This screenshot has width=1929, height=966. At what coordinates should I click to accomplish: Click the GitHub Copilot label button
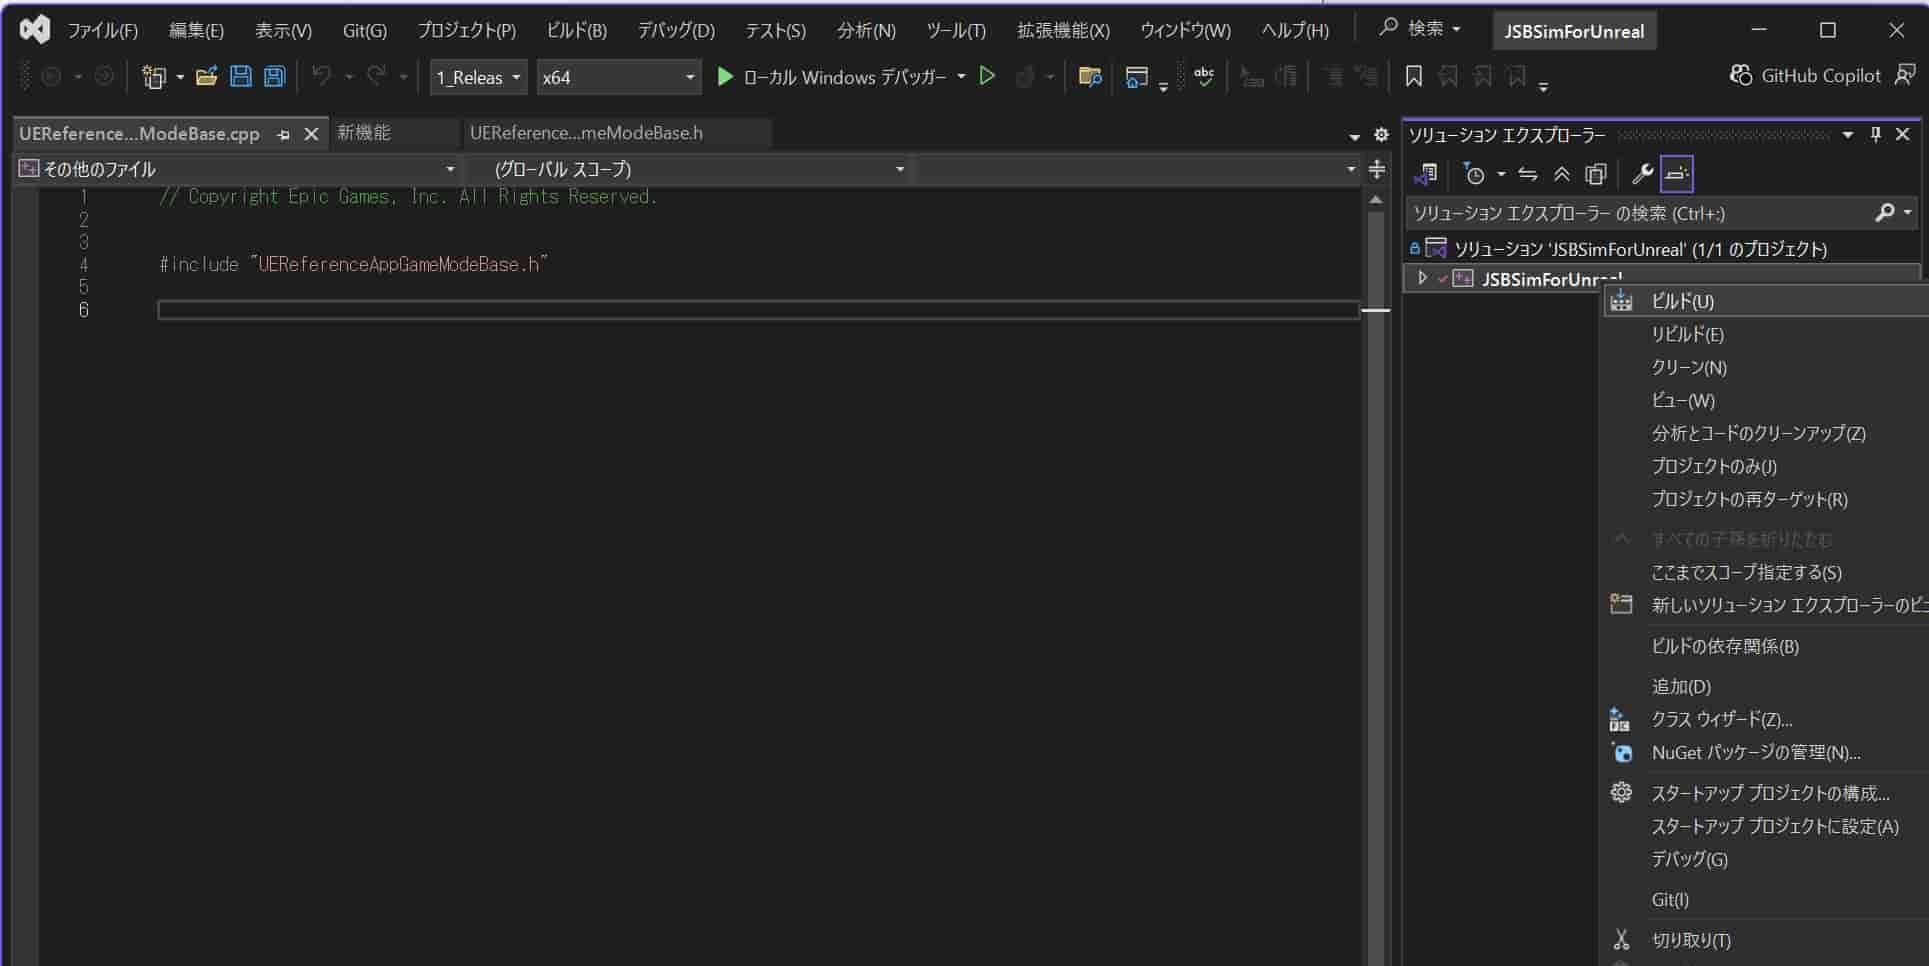click(1820, 75)
